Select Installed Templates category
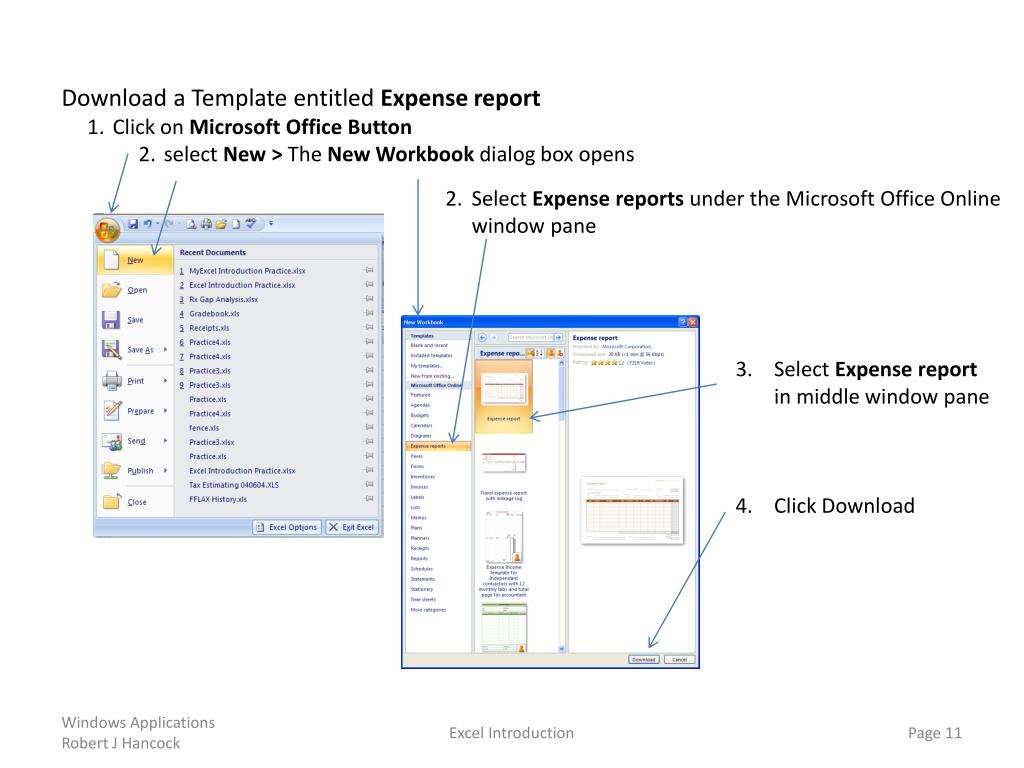Image resolution: width=1024 pixels, height=768 pixels. (x=431, y=356)
